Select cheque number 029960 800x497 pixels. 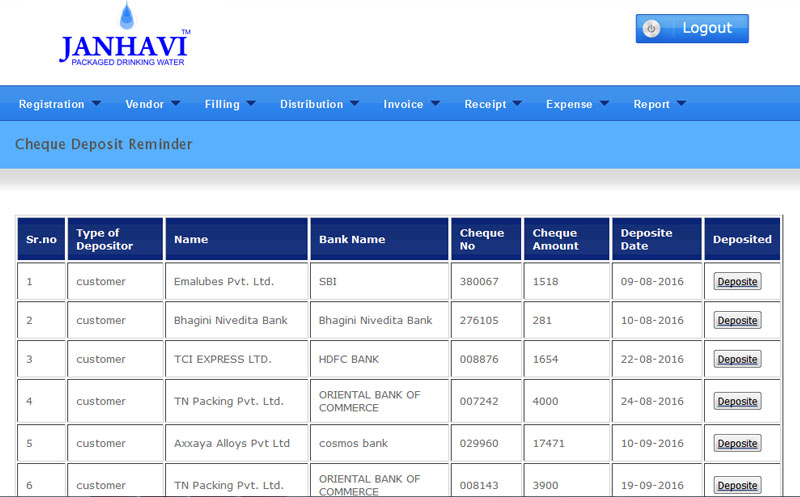(x=486, y=443)
